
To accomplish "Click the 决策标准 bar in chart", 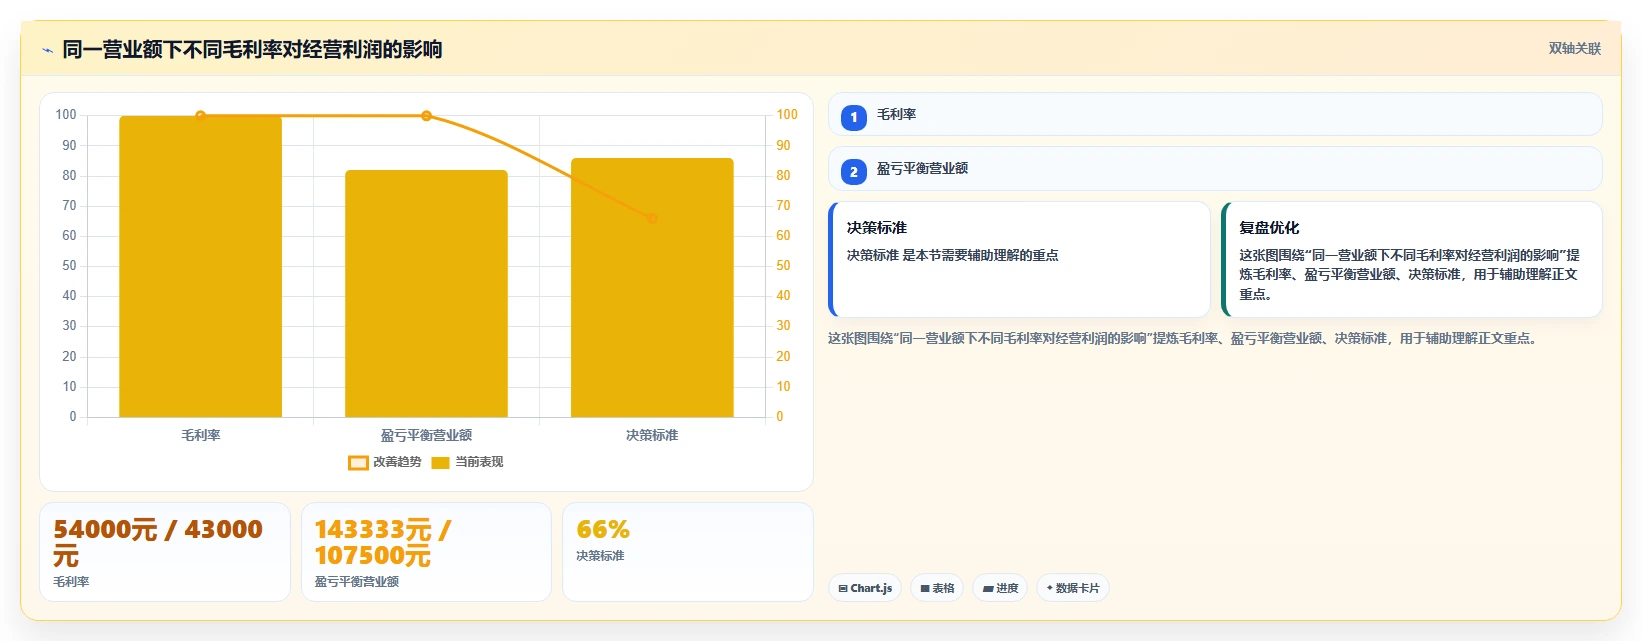I will (x=652, y=287).
